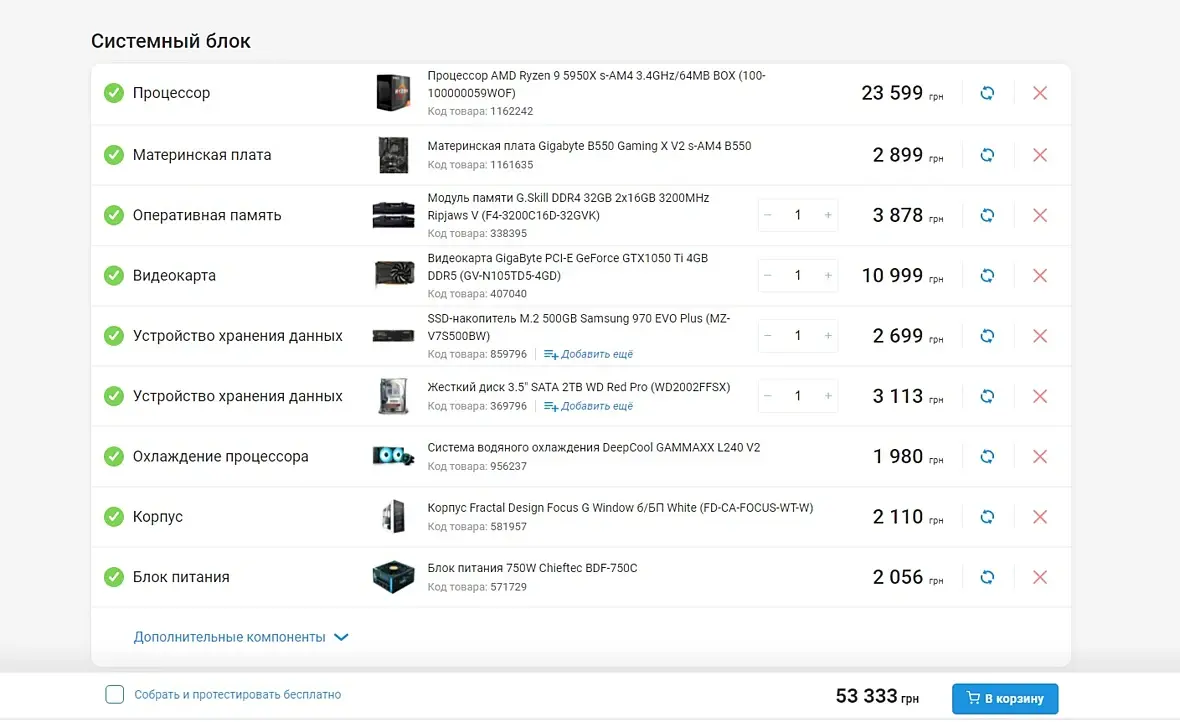Click the Fractal Design case thumbnail
Viewport: 1180px width, 722px height.
[394, 516]
